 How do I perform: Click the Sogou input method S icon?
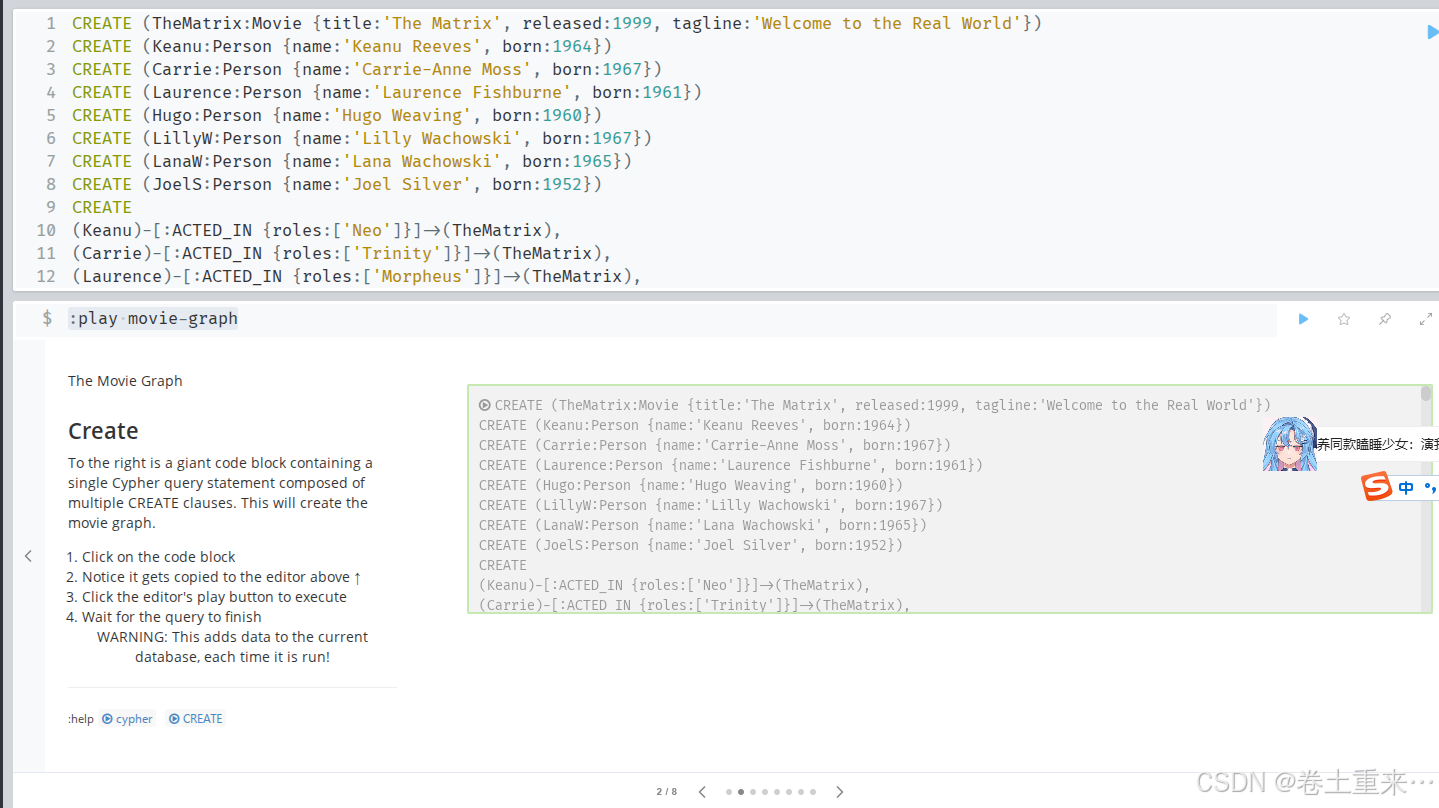coord(1377,487)
